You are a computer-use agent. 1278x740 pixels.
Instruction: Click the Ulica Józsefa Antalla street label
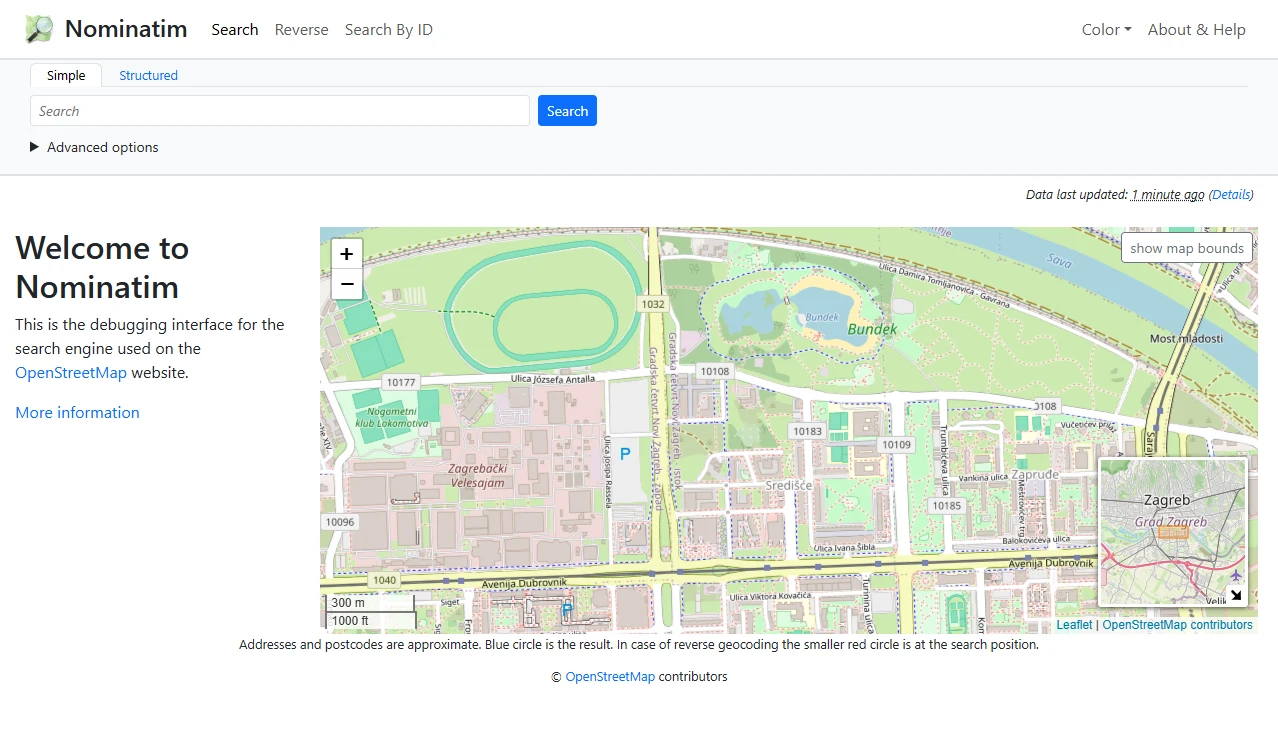(554, 378)
